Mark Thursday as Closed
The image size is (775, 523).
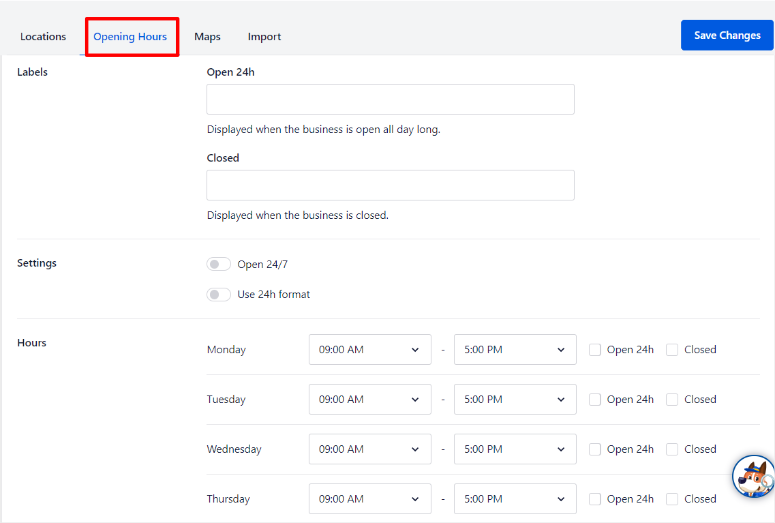(672, 499)
